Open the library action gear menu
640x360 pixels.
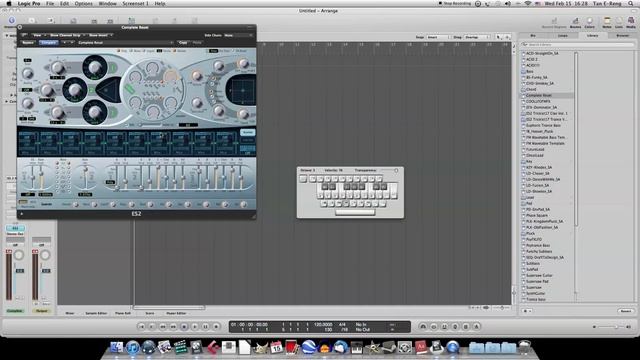pos(527,311)
